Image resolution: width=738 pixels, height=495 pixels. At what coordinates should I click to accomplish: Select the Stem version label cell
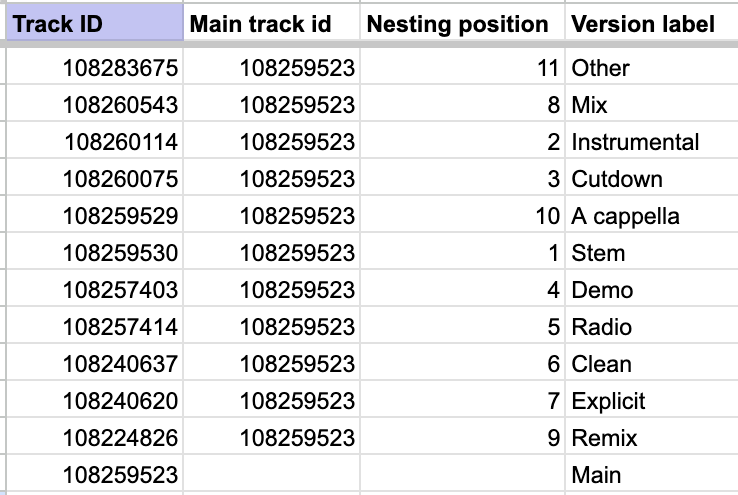pyautogui.click(x=651, y=251)
